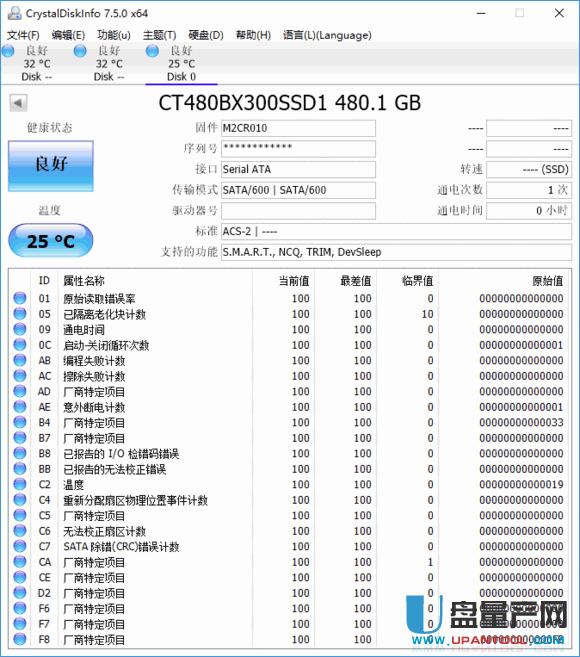
Task: Click status icon for attribute 01
Action: [x=20, y=298]
